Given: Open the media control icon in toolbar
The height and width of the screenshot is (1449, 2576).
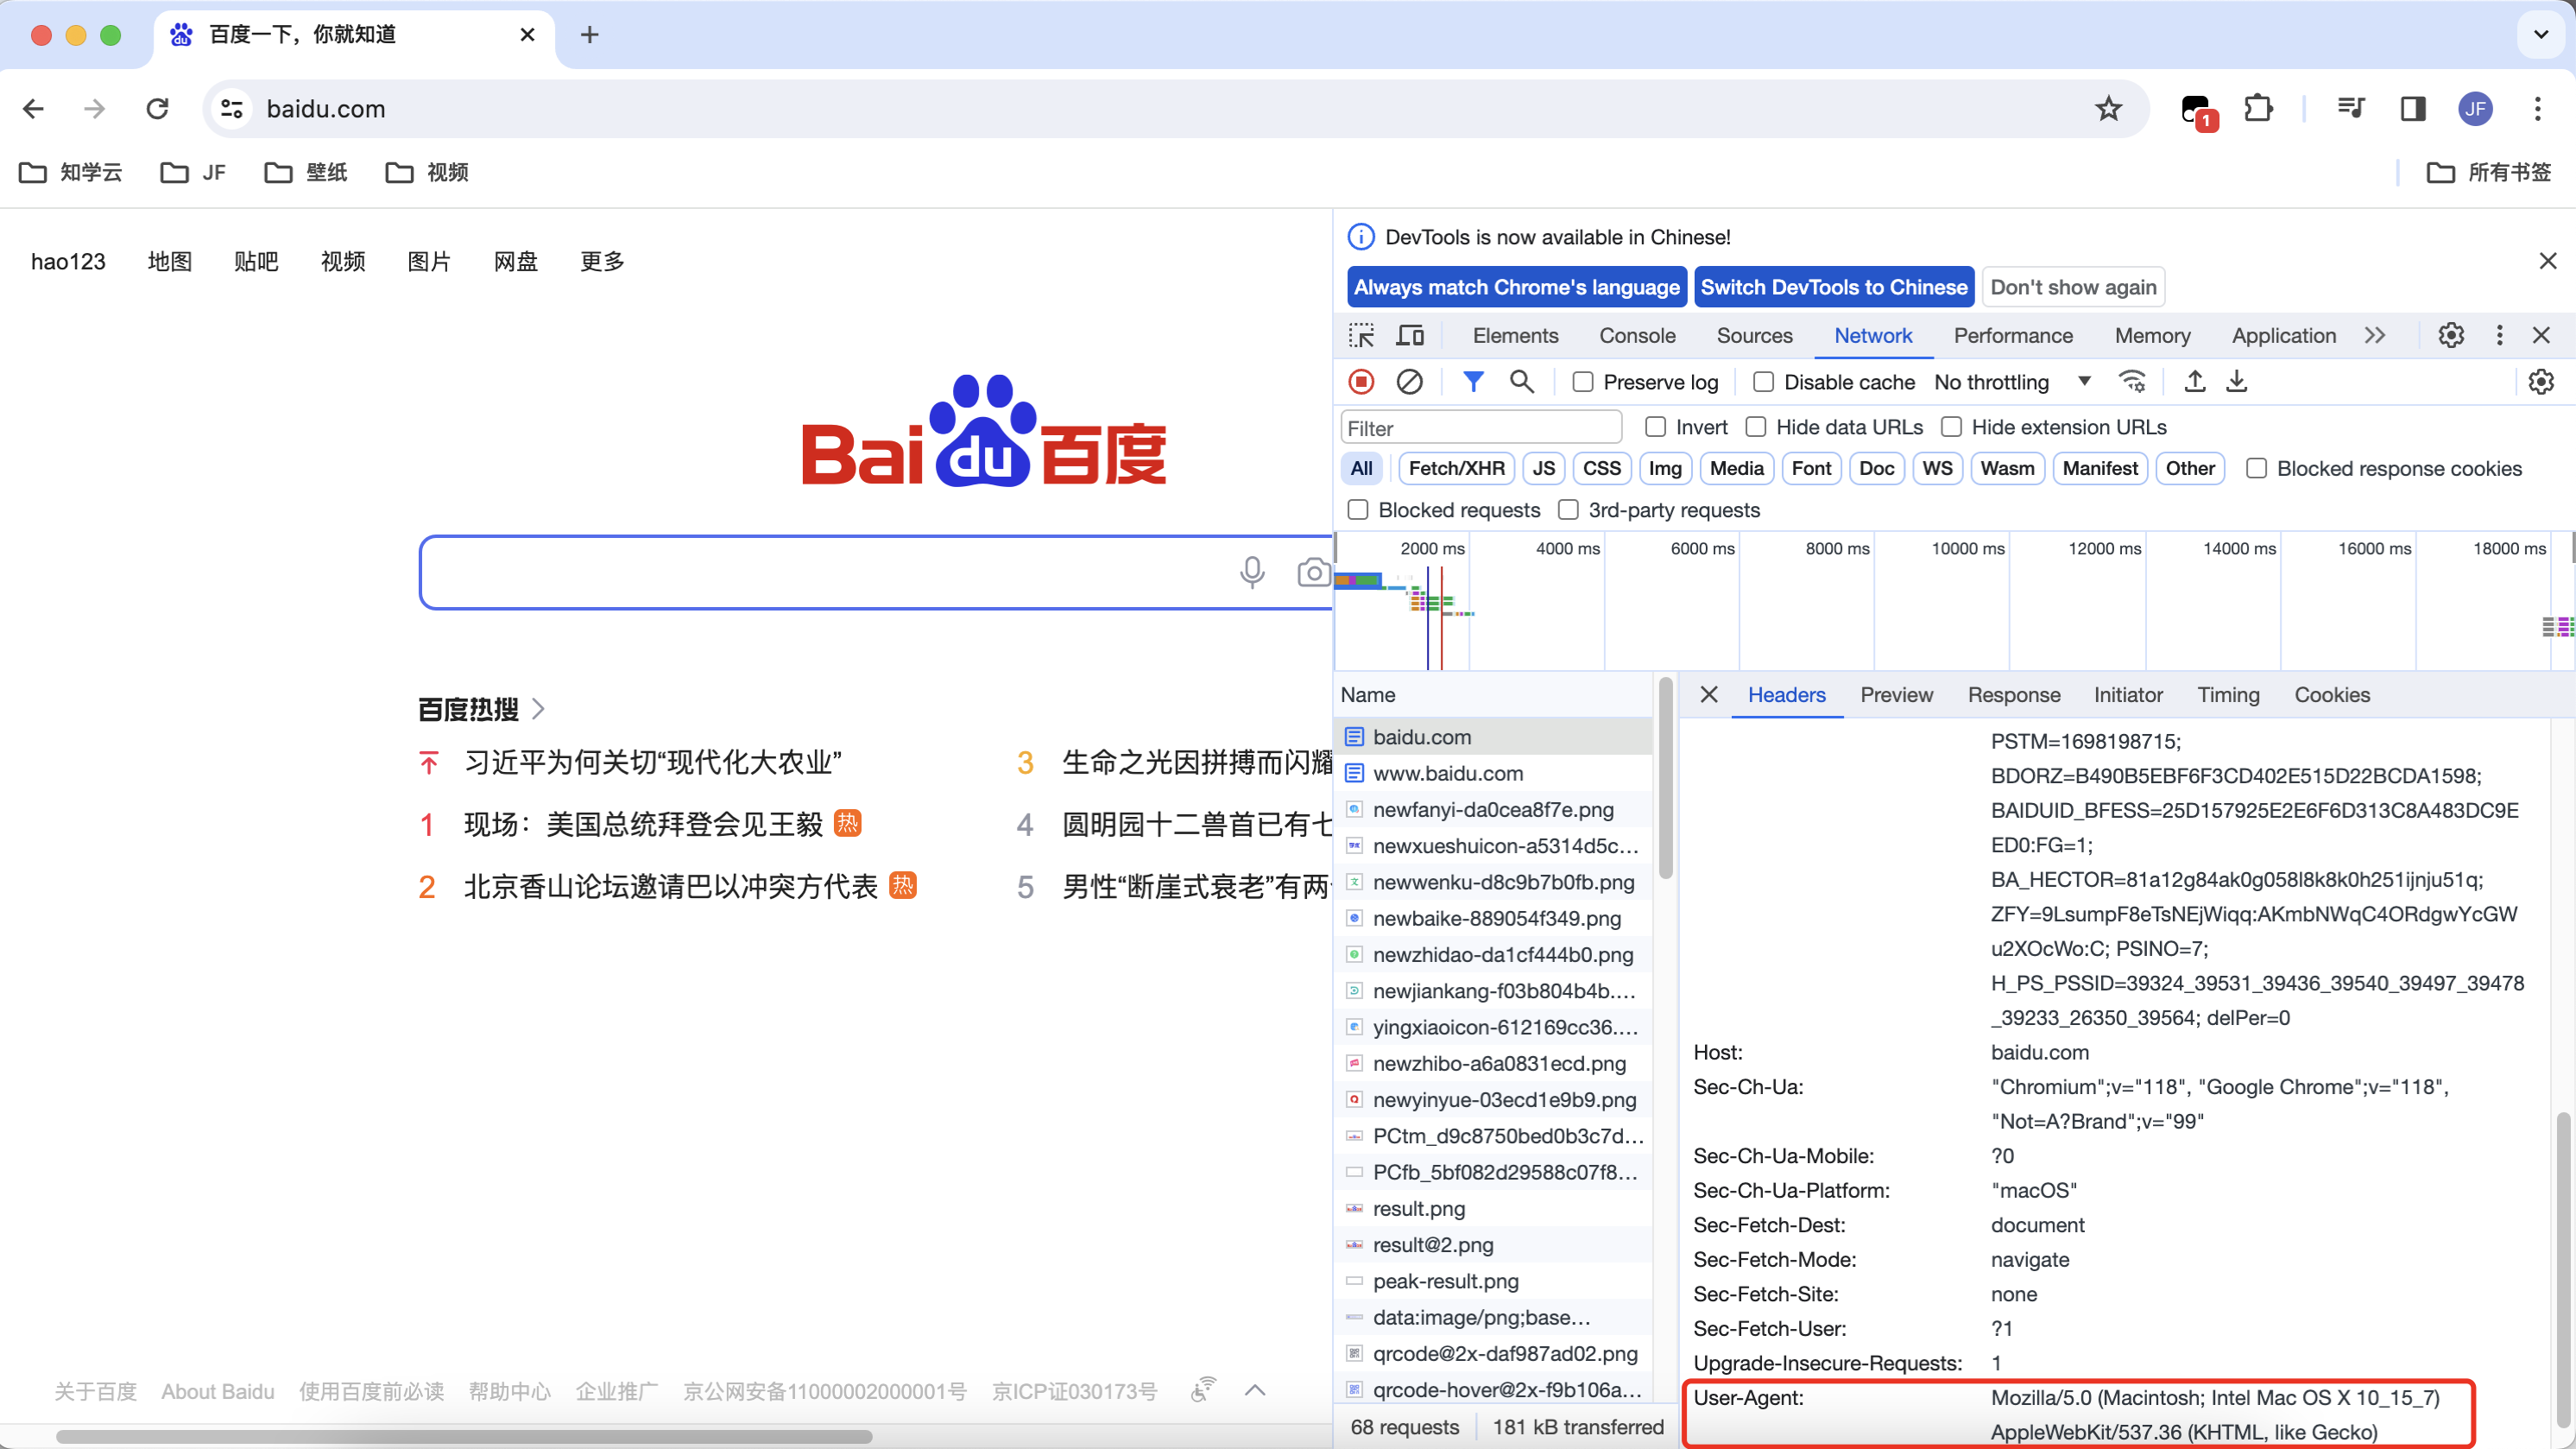Looking at the screenshot, I should tap(2351, 108).
